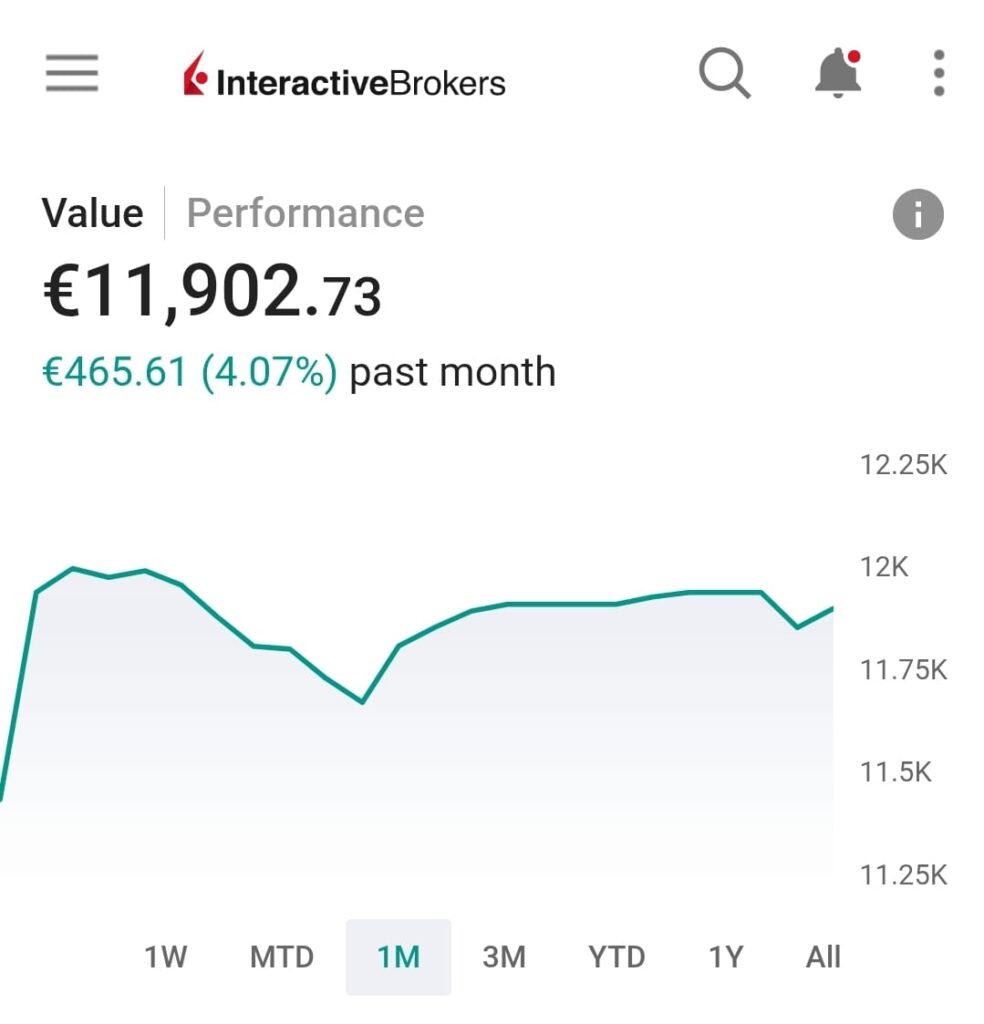Open the hamburger navigation menu
This screenshot has height=1024, width=984.
(72, 73)
